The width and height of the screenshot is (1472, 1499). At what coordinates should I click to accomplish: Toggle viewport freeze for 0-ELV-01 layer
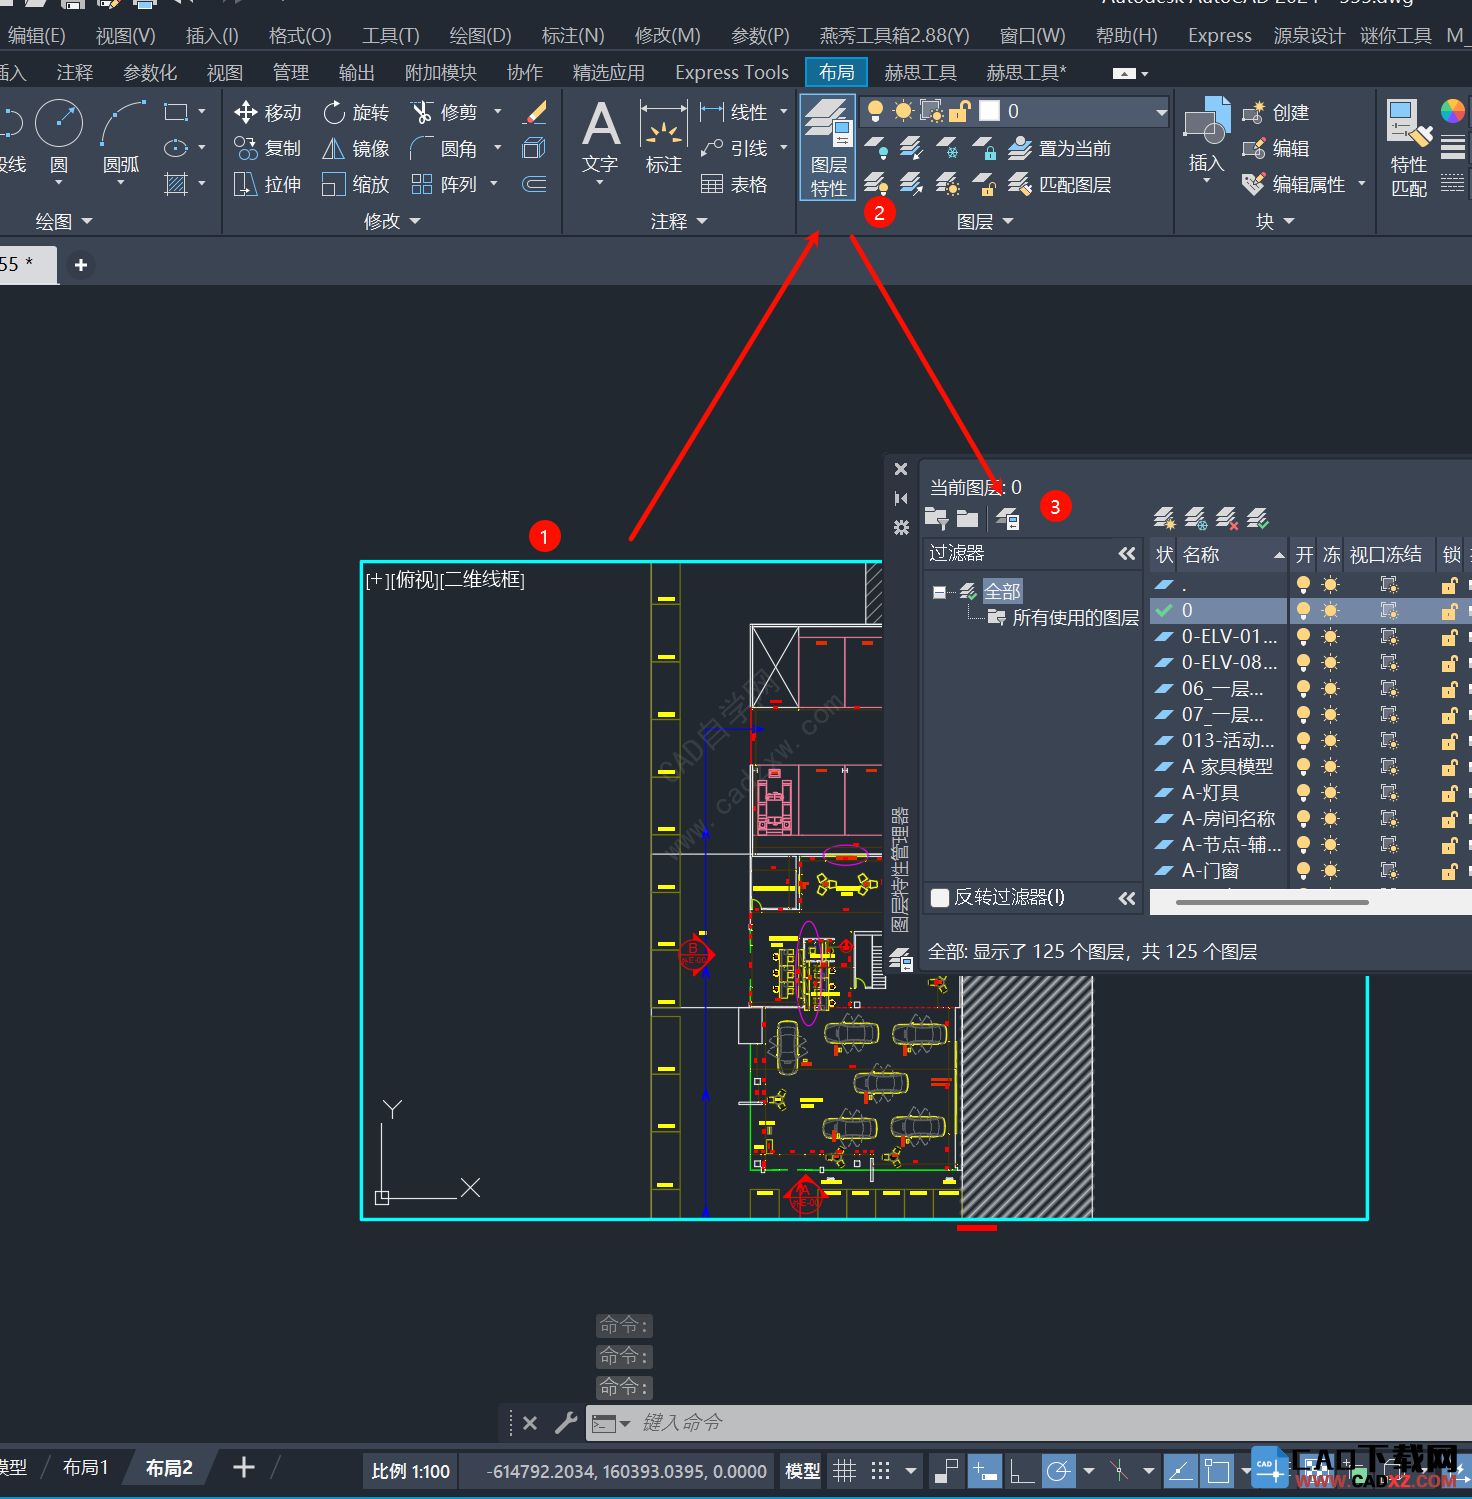[x=1389, y=636]
